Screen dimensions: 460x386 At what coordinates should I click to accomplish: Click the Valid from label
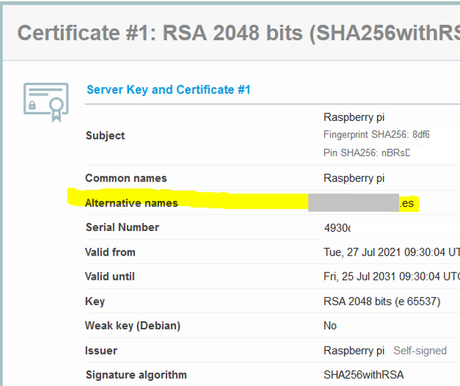(x=110, y=252)
